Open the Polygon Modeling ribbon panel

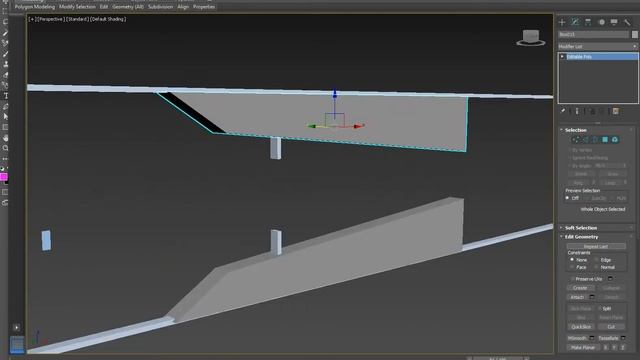click(x=35, y=7)
